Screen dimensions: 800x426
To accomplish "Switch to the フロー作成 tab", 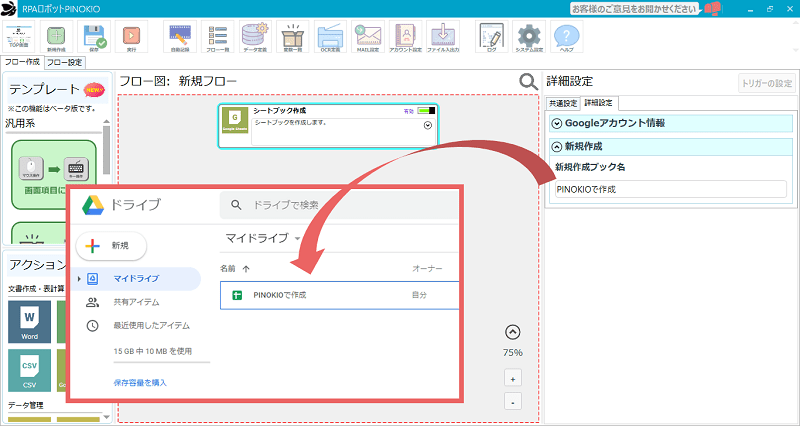I will (x=22, y=62).
